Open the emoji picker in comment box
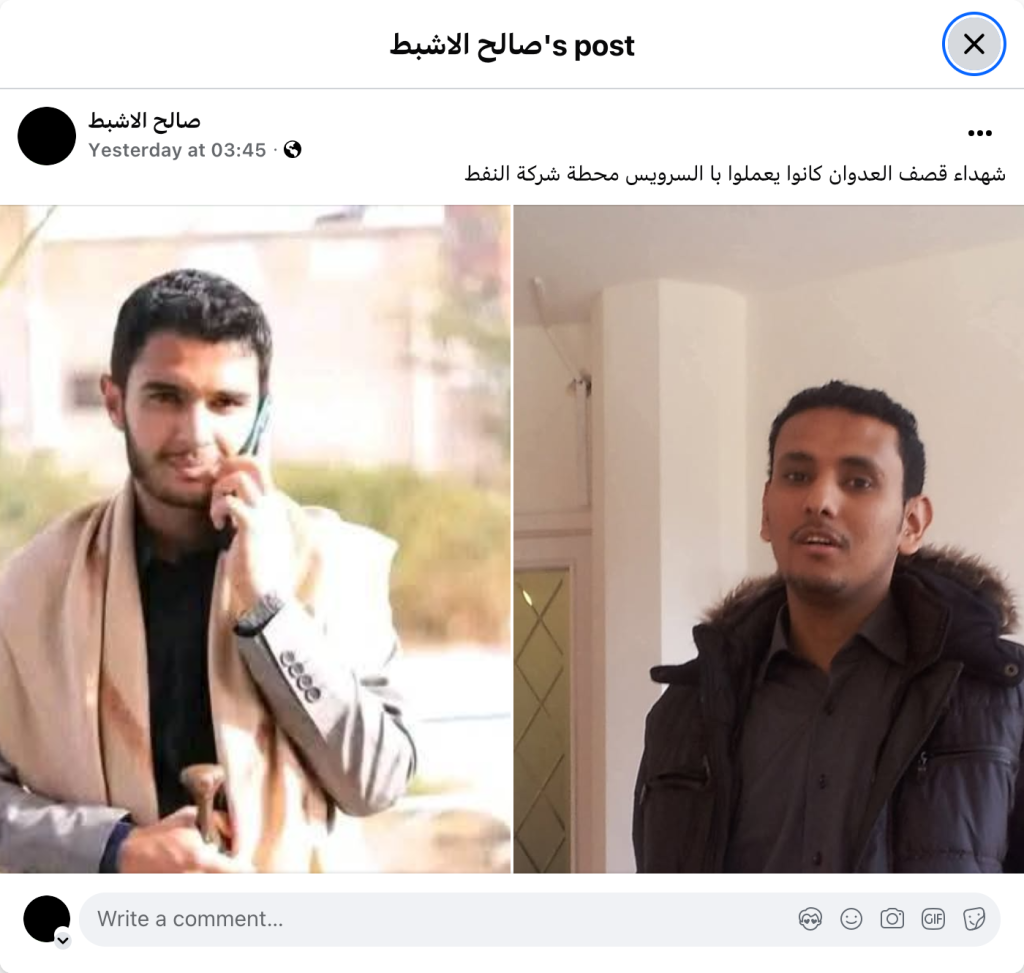 (851, 919)
